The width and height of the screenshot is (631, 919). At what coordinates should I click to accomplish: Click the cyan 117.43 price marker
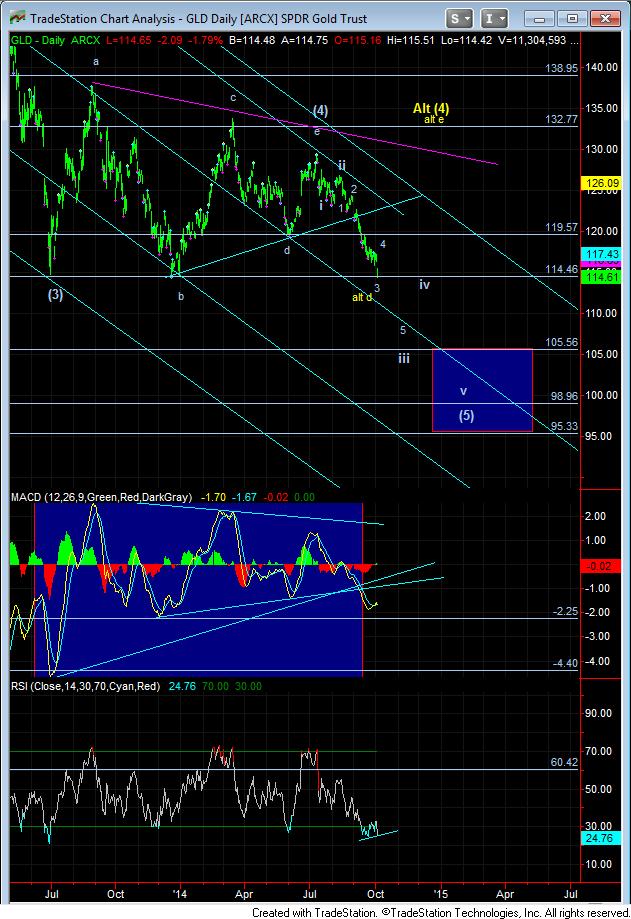coord(601,254)
